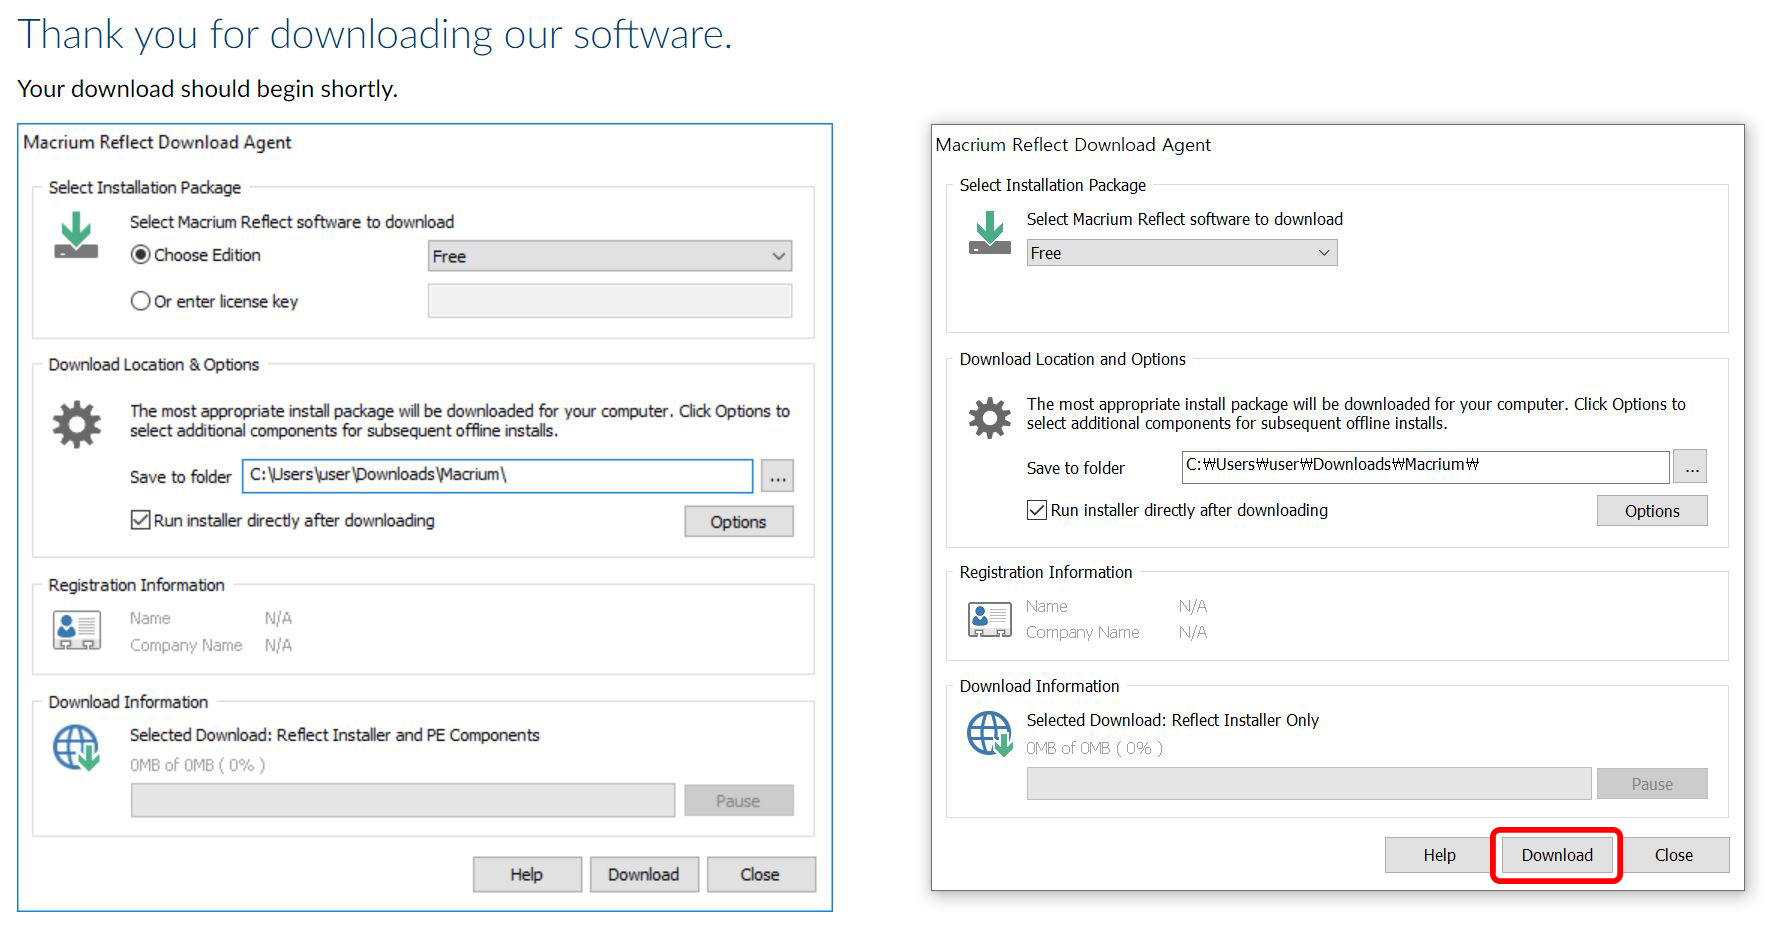Image resolution: width=1787 pixels, height=932 pixels.
Task: Open Options in the right dialog
Action: click(1652, 511)
